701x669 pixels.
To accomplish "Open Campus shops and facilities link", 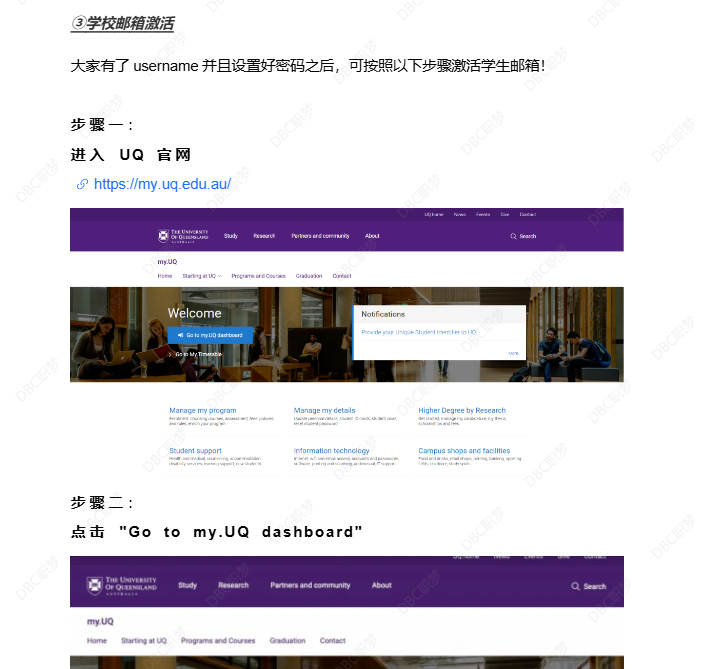I will click(464, 451).
